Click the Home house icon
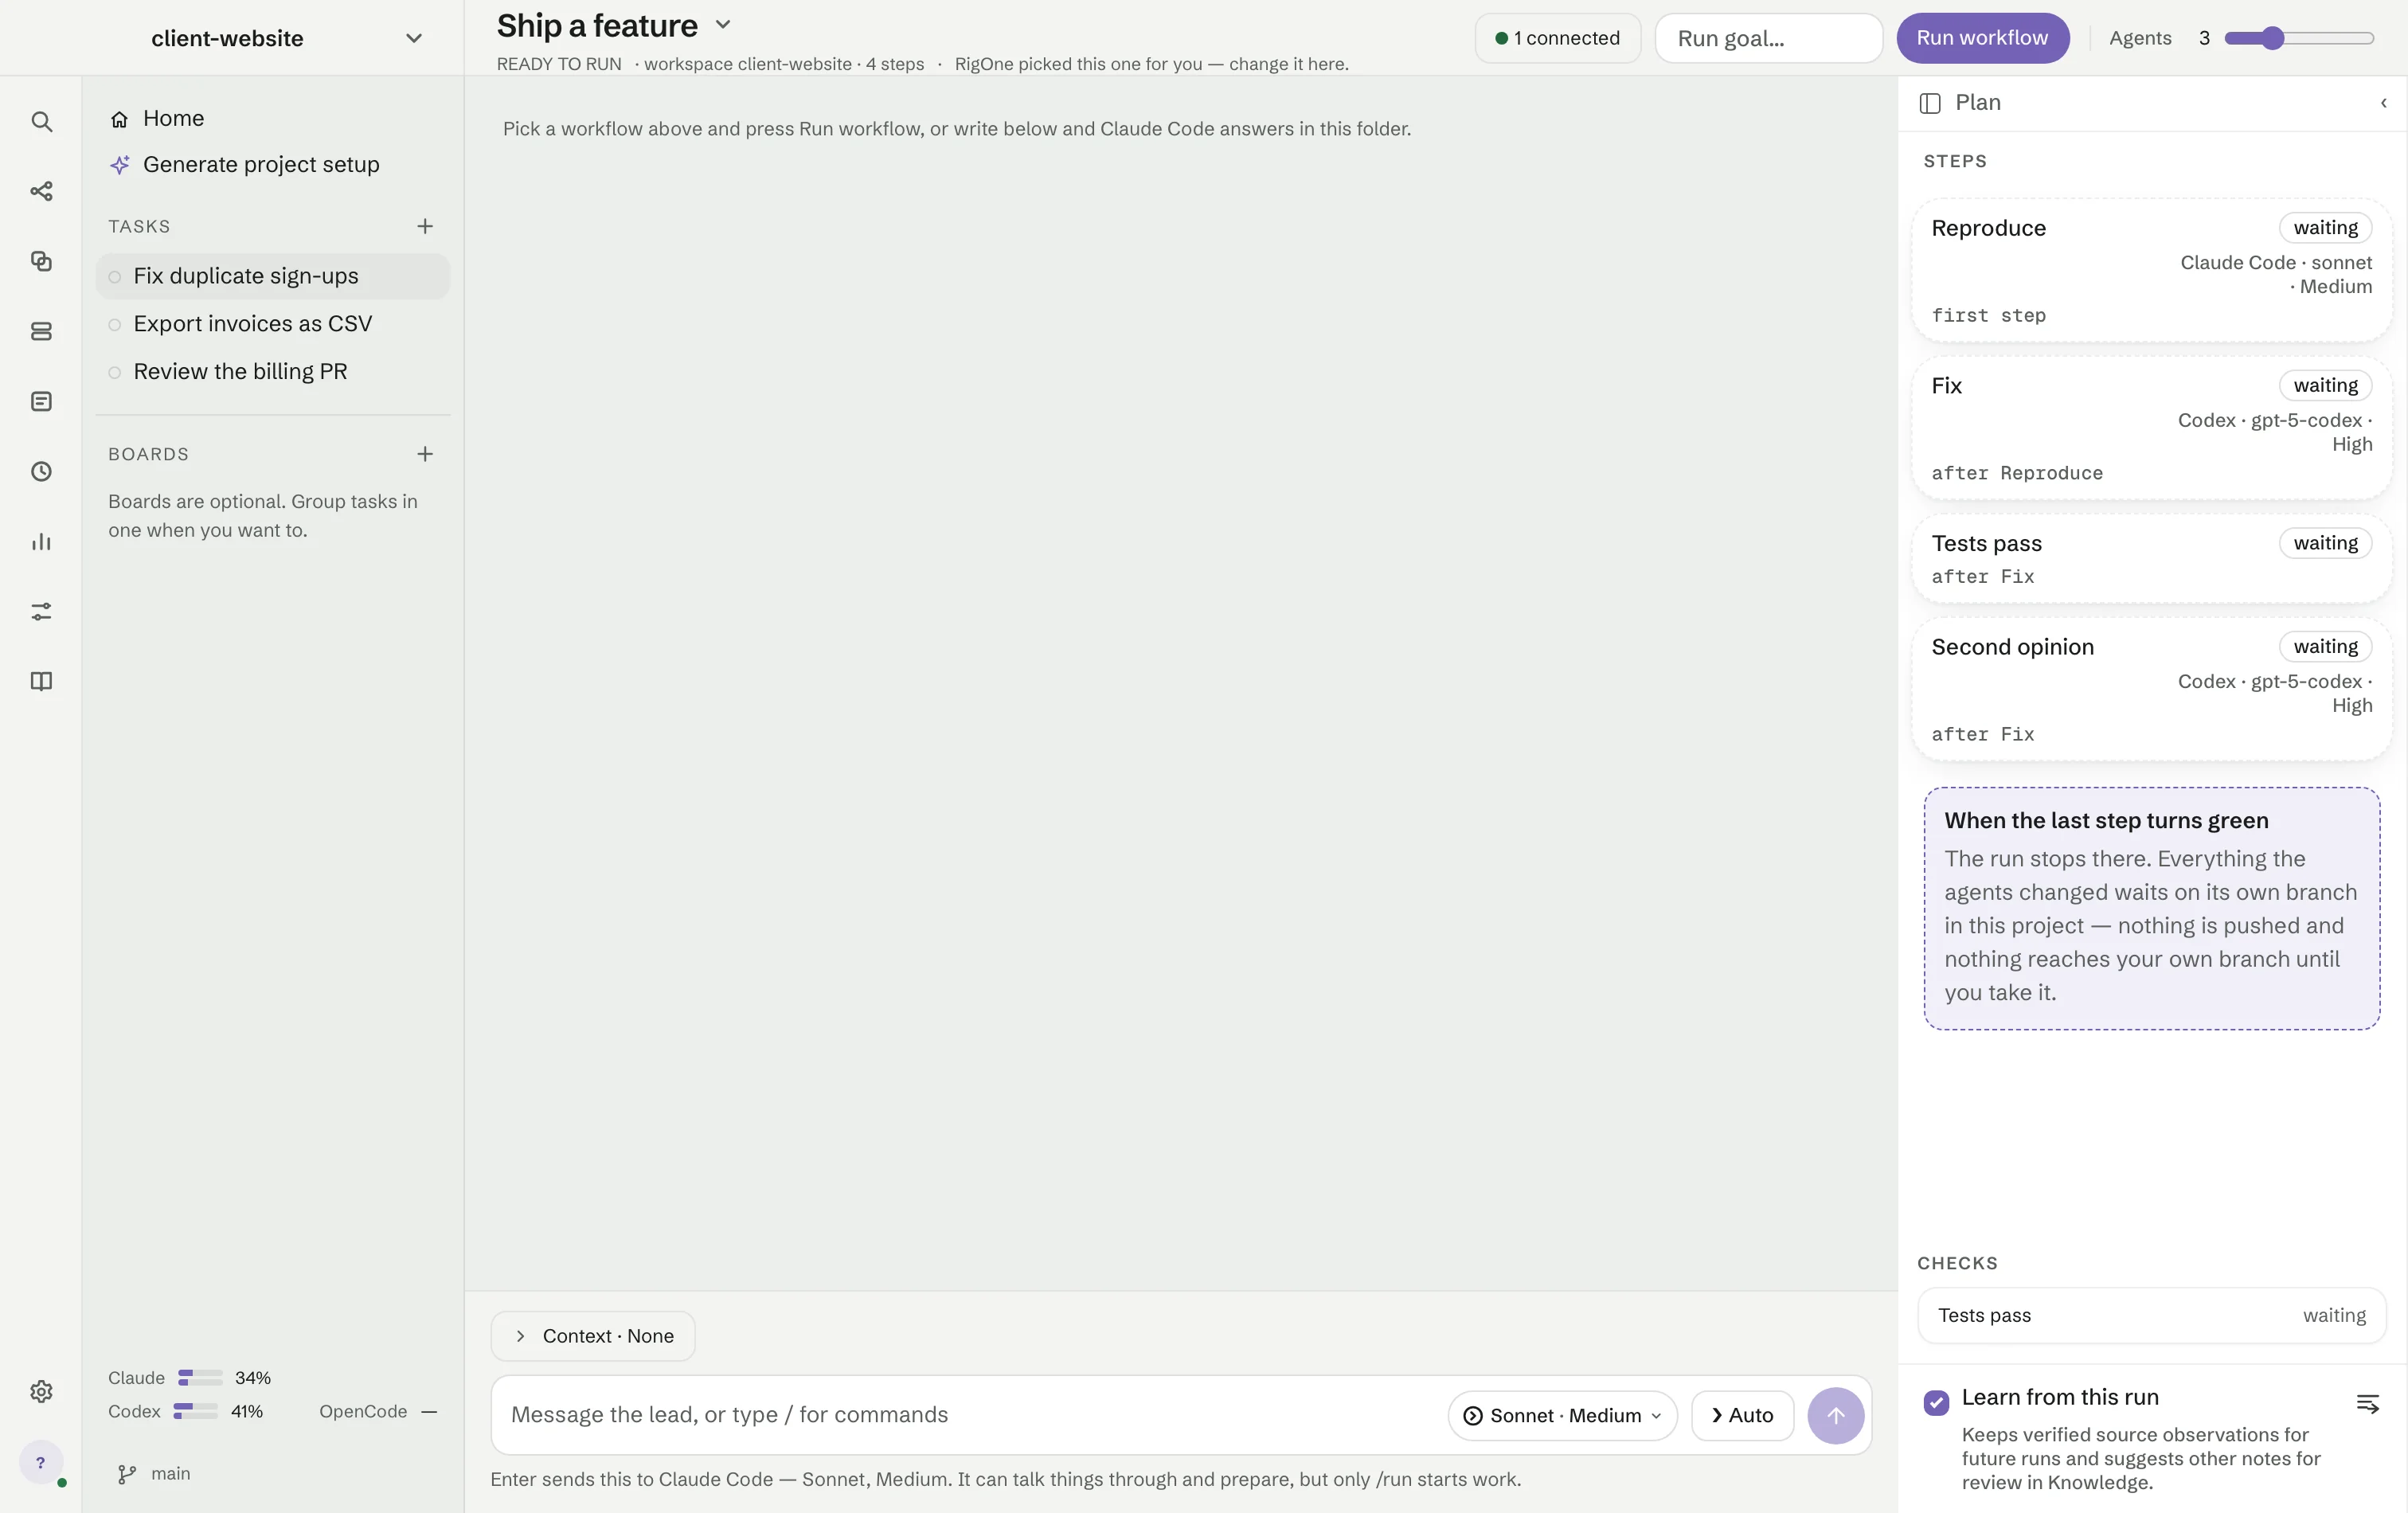2408x1513 pixels. pyautogui.click(x=119, y=119)
